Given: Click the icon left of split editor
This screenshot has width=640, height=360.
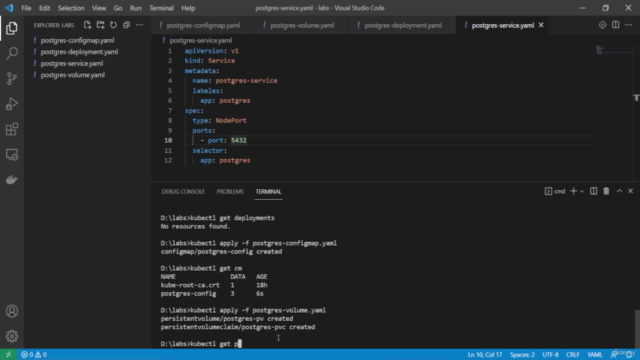Looking at the screenshot, I should click(602, 25).
